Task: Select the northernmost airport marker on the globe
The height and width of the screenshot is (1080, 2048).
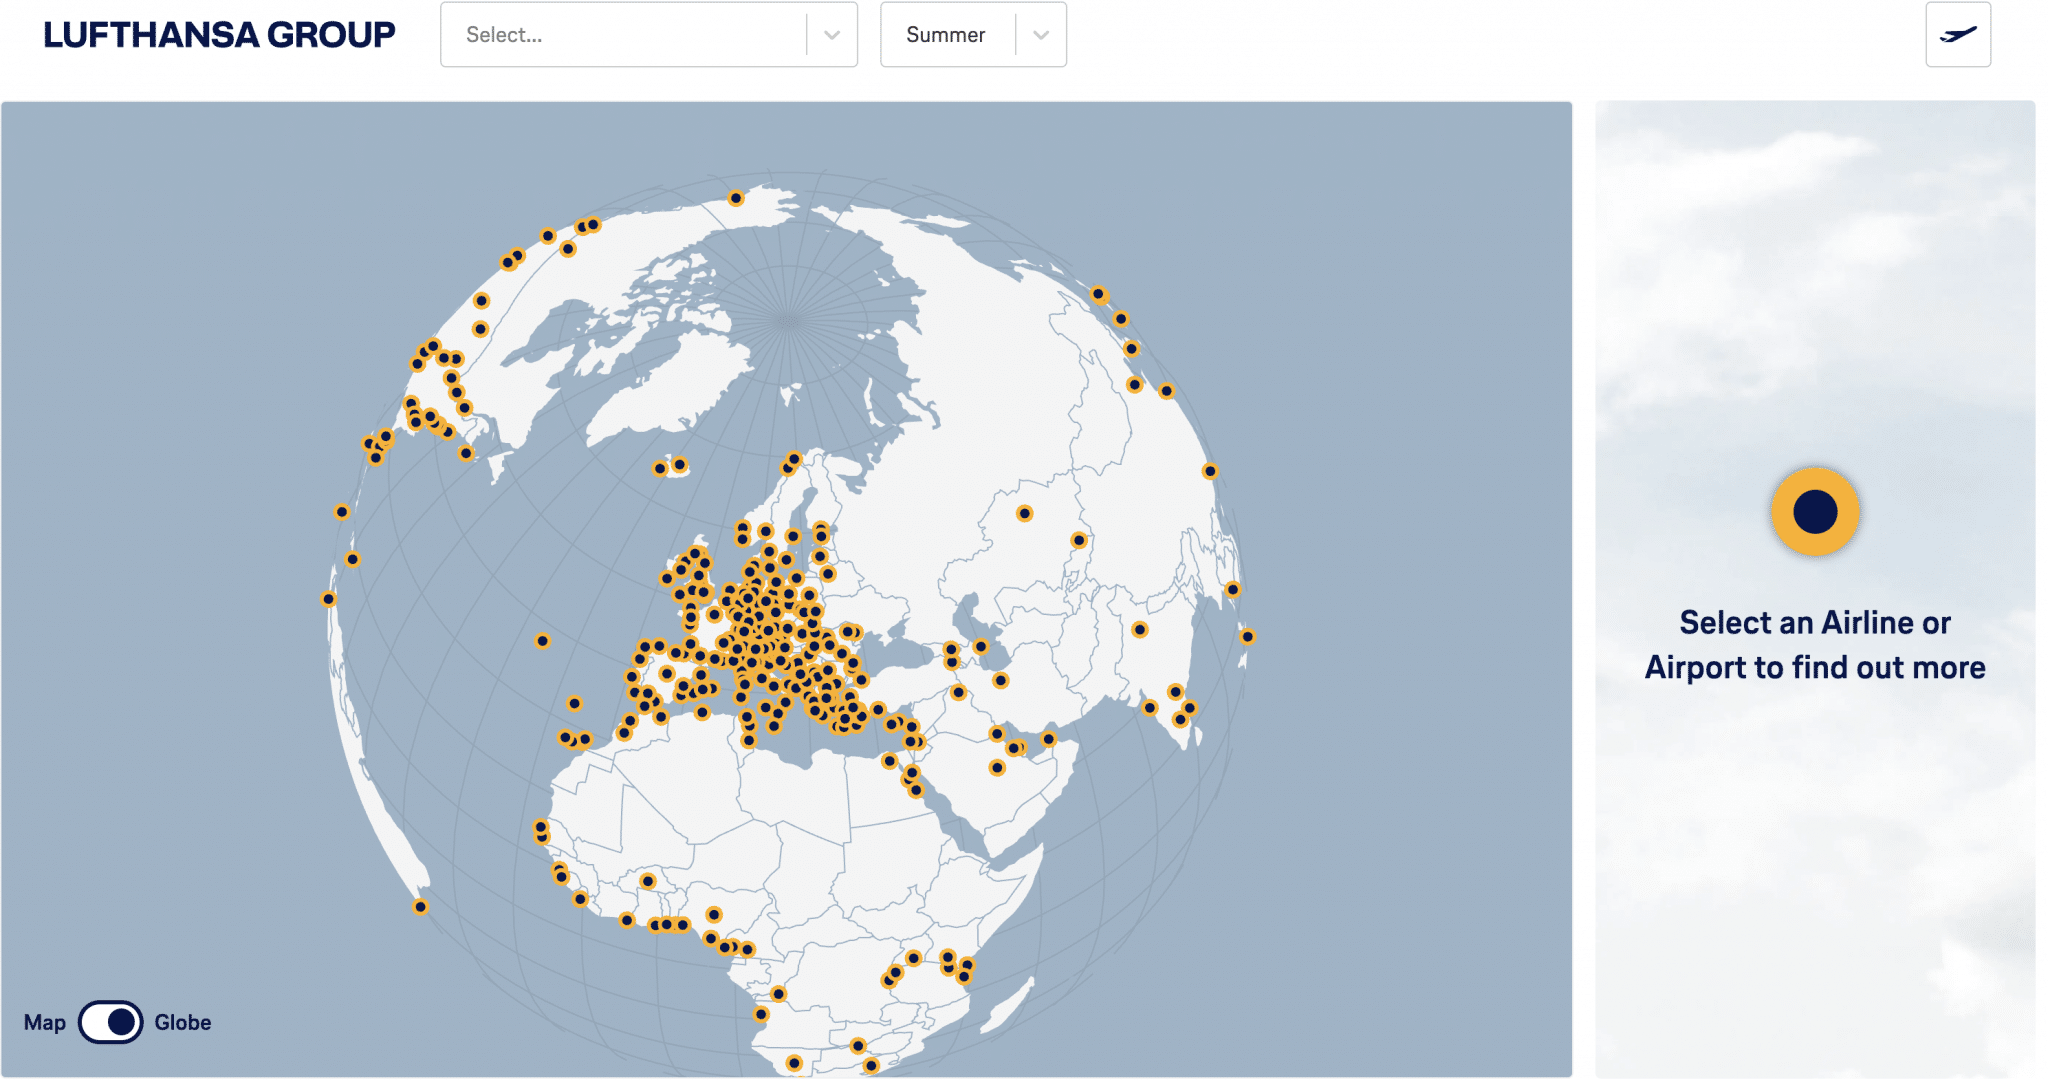Action: coord(736,198)
